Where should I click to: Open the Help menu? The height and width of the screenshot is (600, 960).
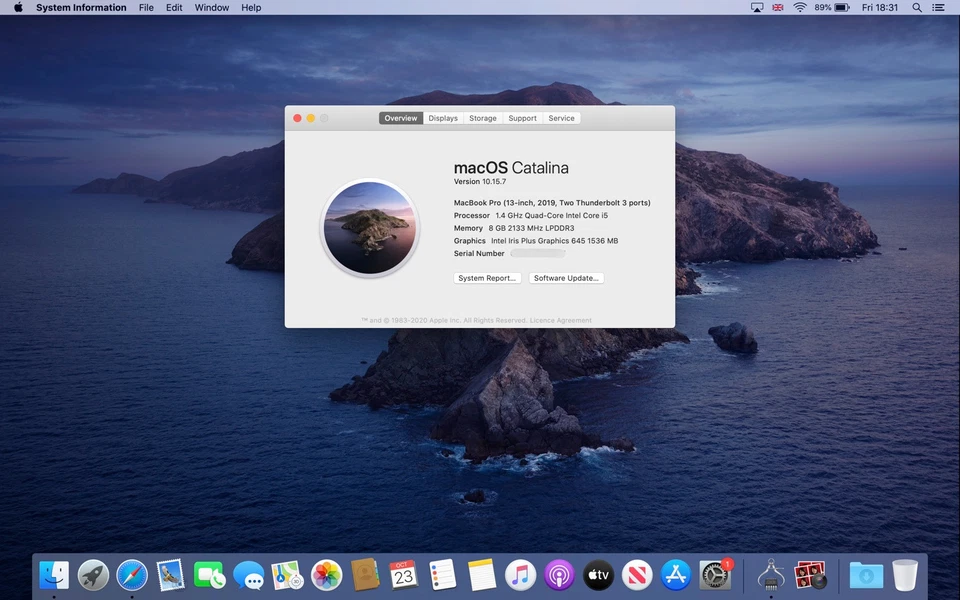[x=251, y=7]
